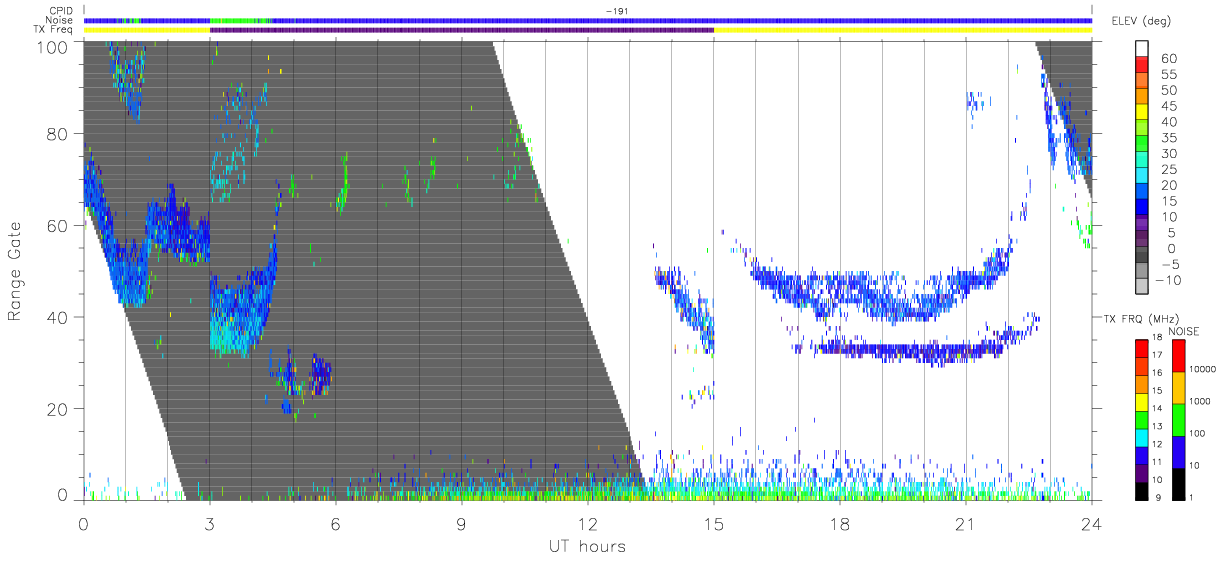1228x567 pixels.
Task: Click the 1000 value on the NOISE legend
Action: pyautogui.click(x=1199, y=401)
